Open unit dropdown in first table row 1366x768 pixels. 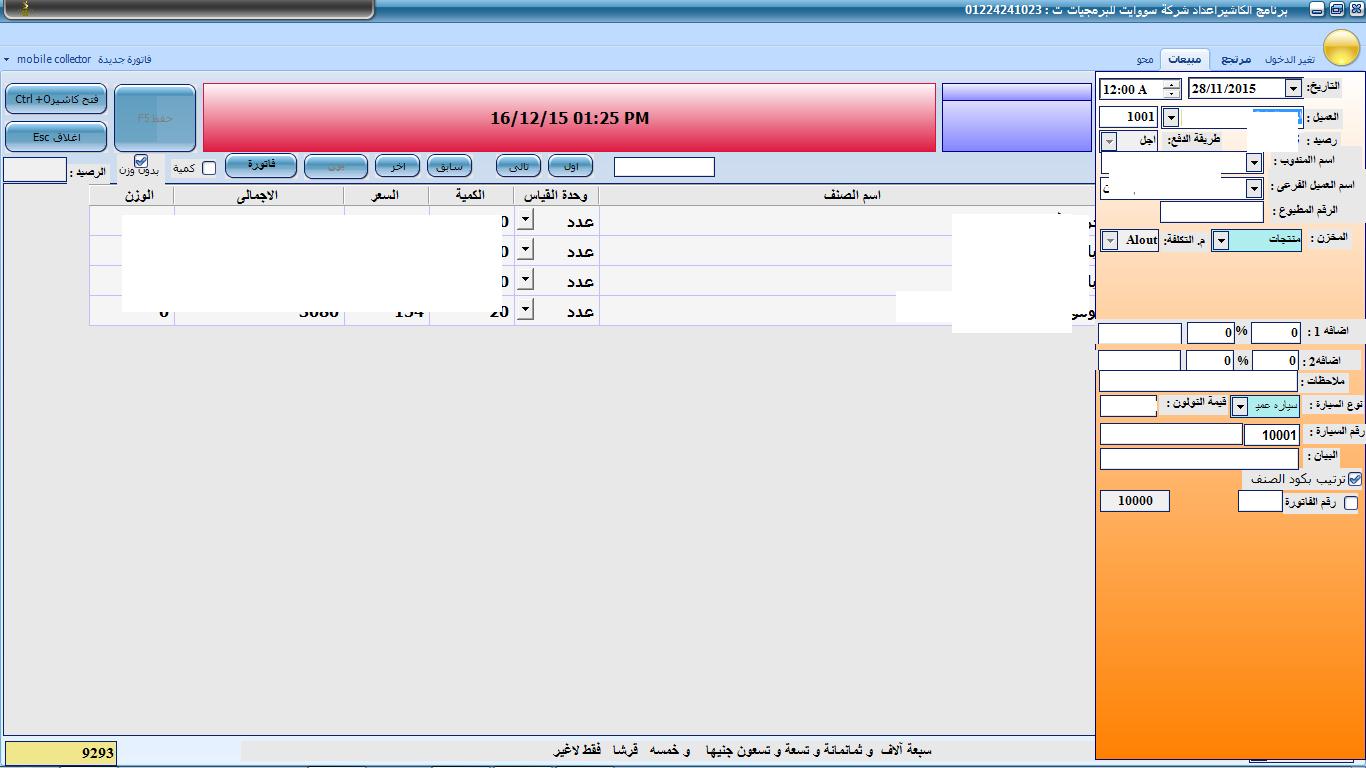pyautogui.click(x=525, y=221)
